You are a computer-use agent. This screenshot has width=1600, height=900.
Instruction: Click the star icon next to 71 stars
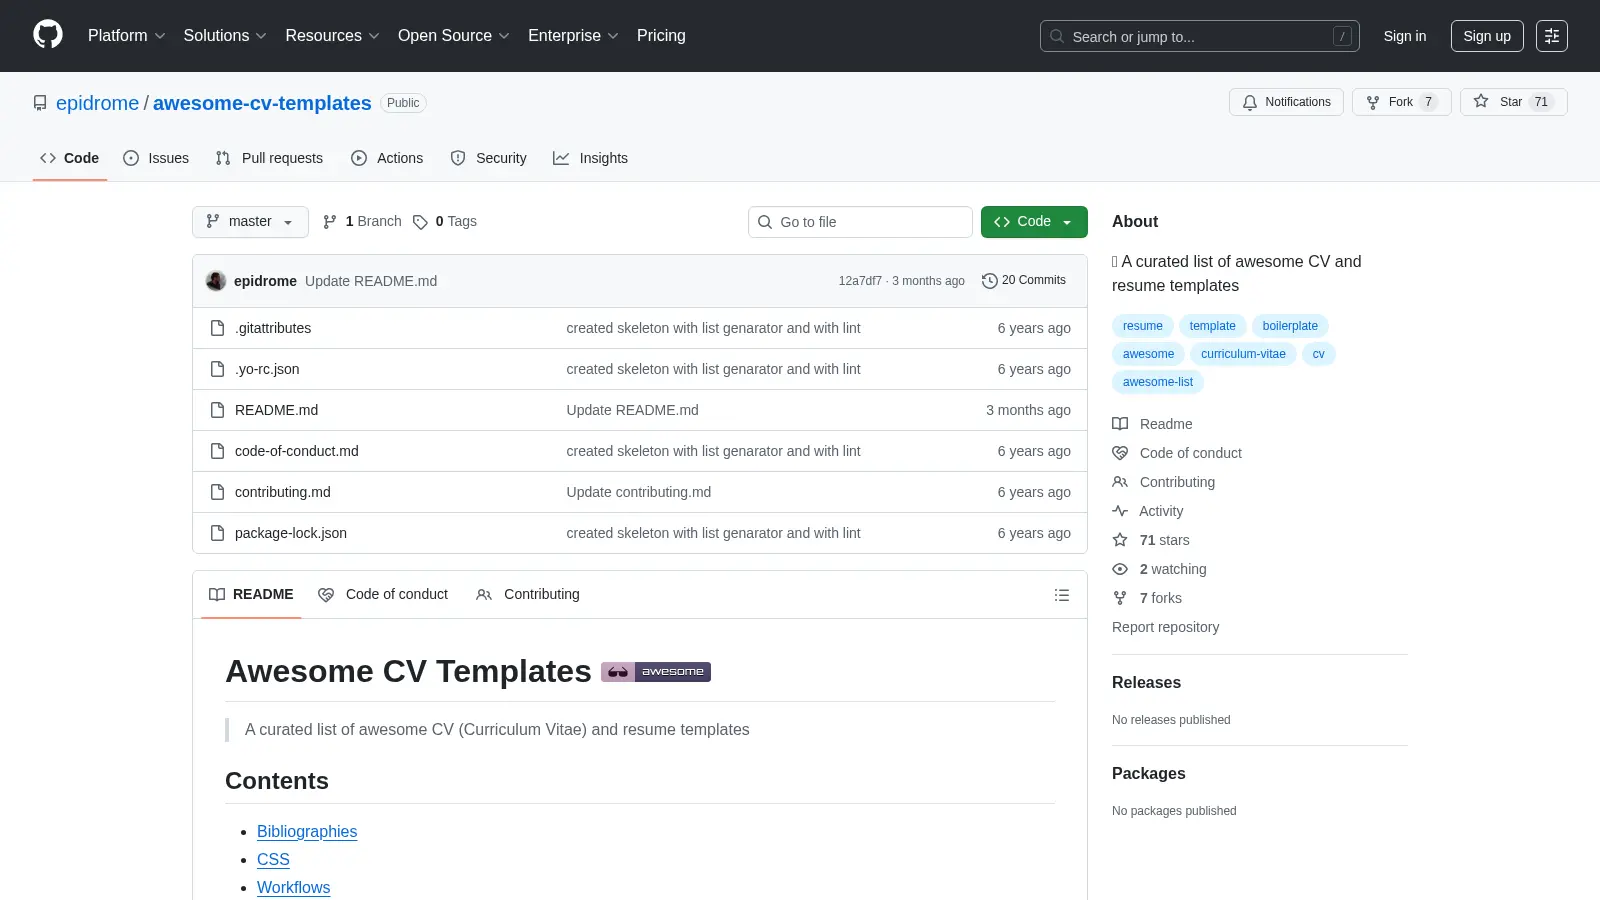[1120, 540]
